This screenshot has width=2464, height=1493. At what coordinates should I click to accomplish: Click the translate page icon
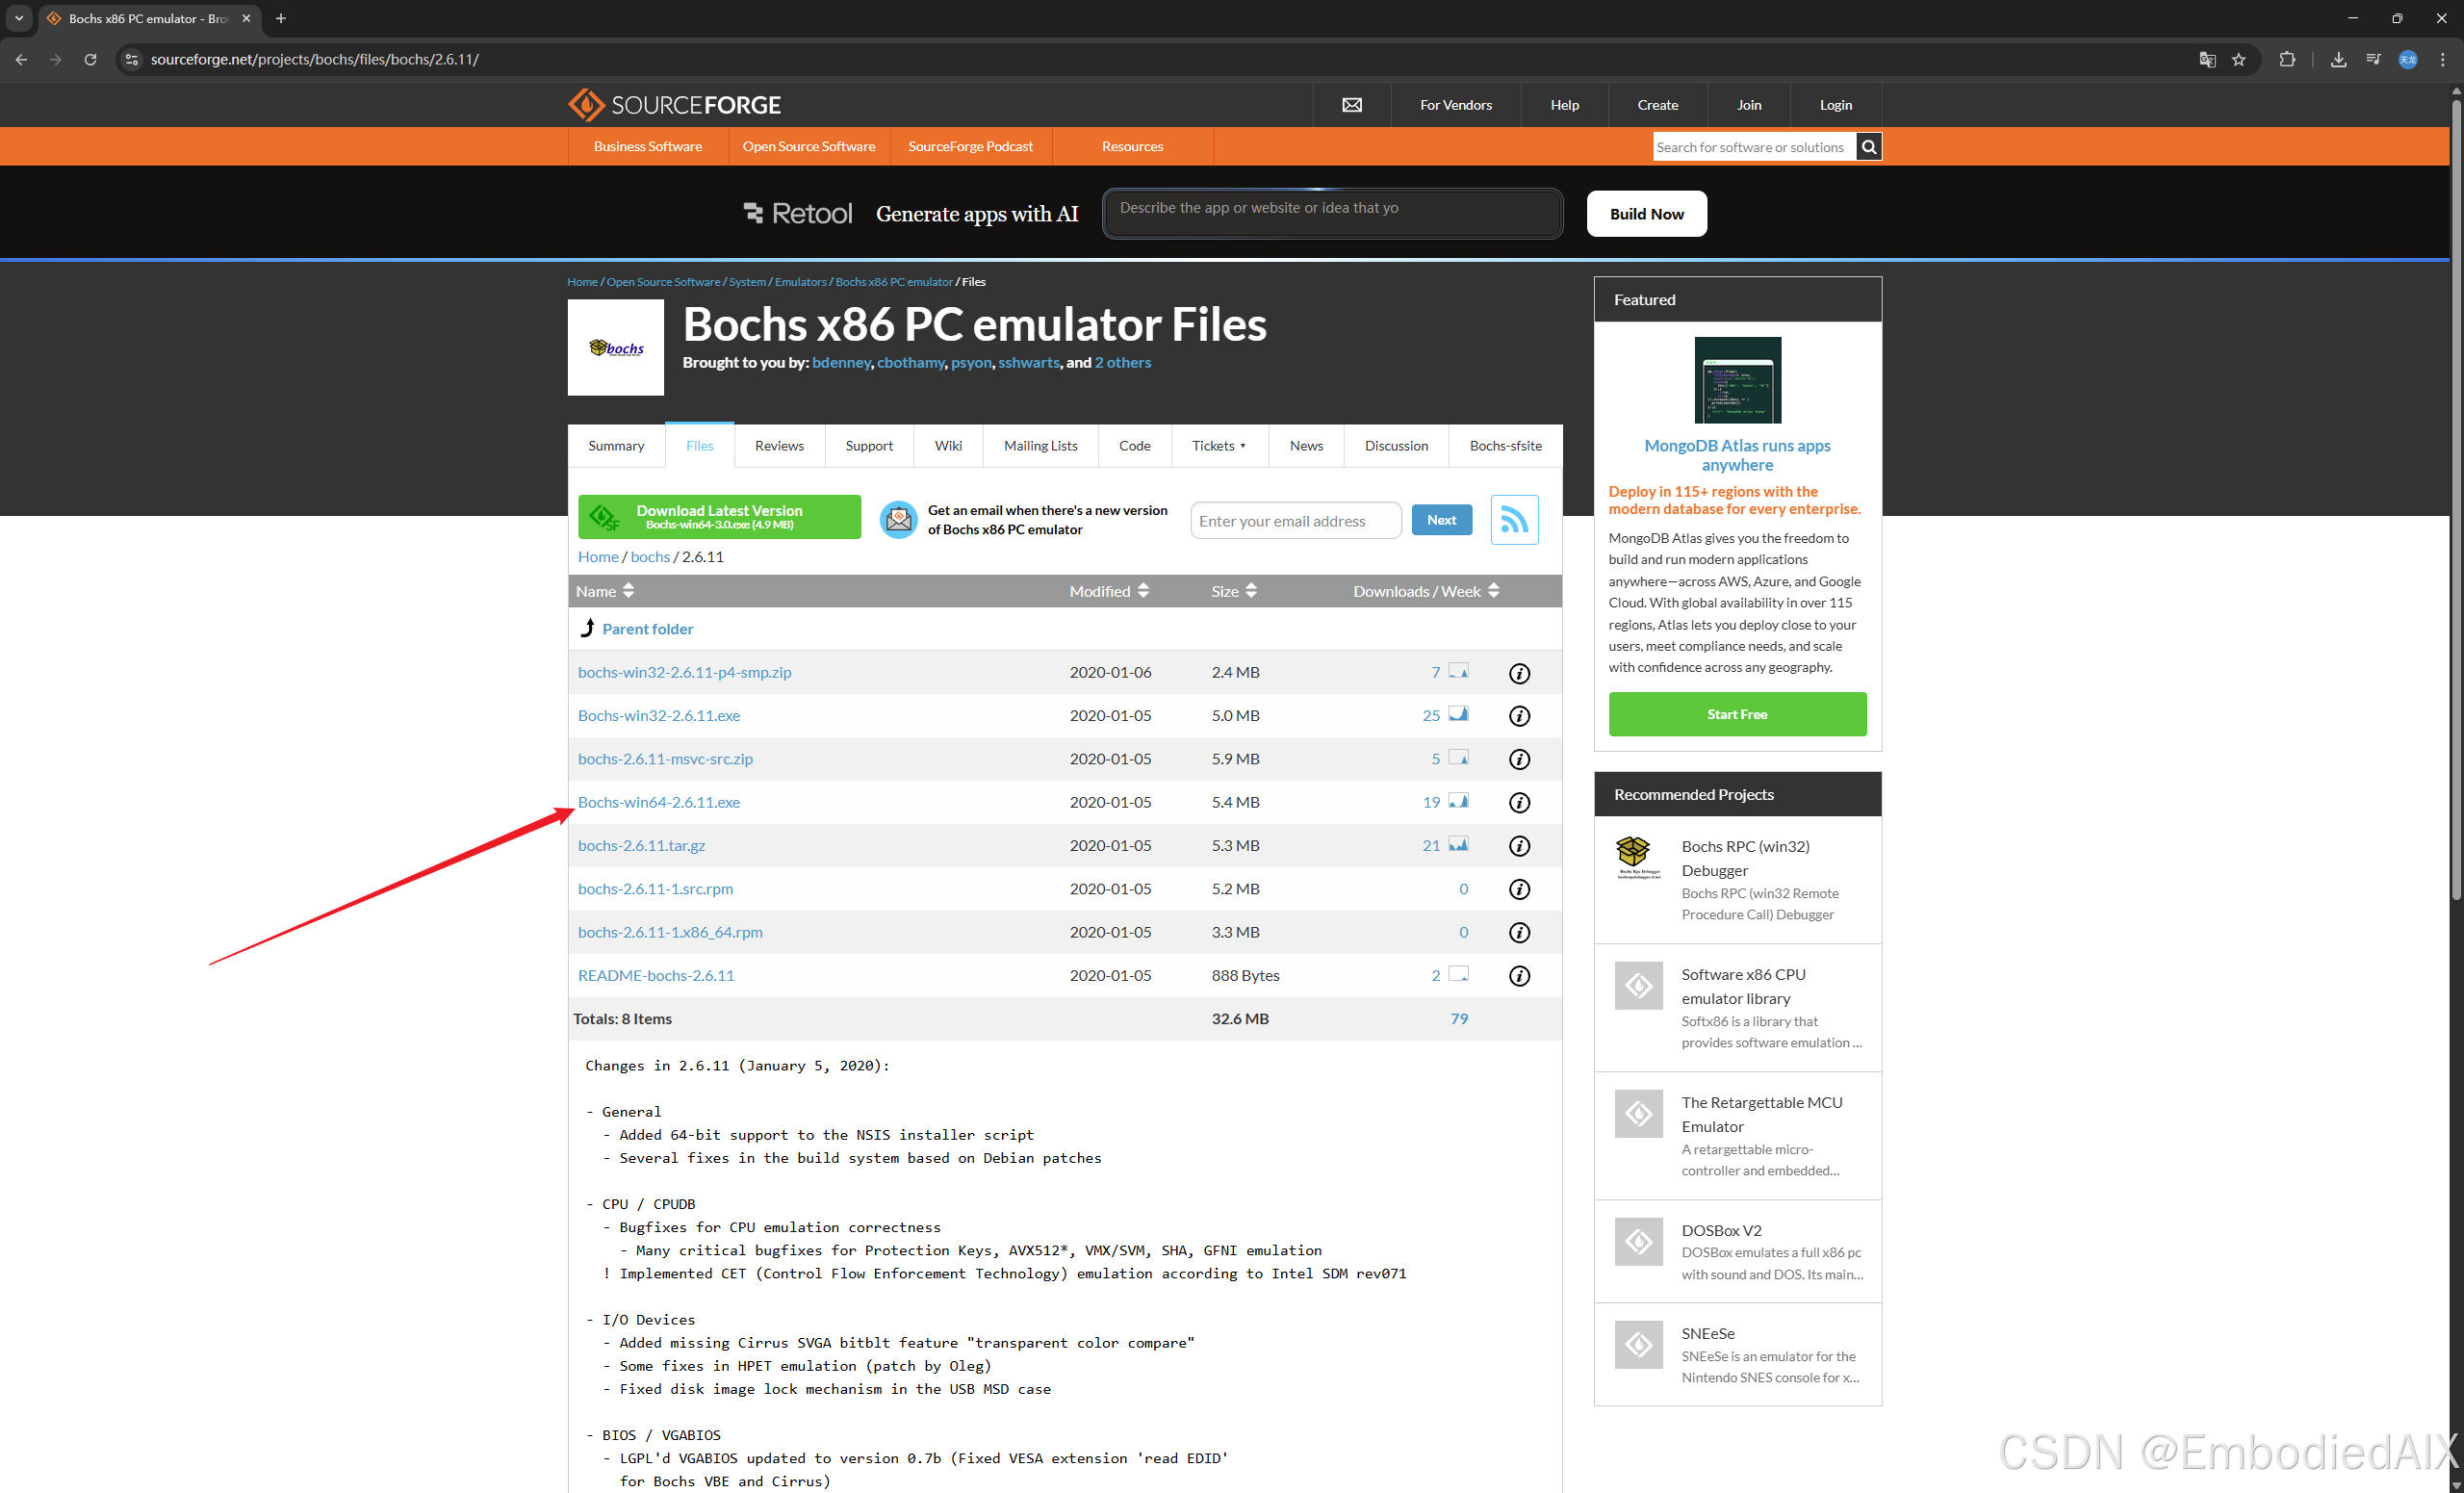pos(2207,59)
